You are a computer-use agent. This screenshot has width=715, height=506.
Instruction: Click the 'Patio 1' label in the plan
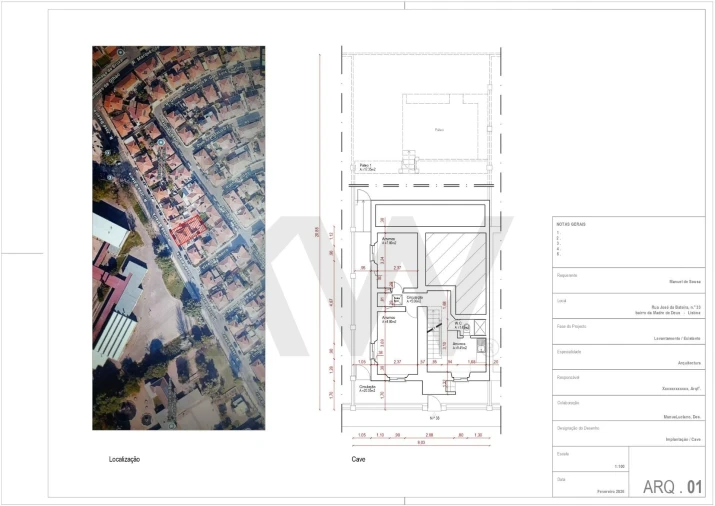coord(366,165)
